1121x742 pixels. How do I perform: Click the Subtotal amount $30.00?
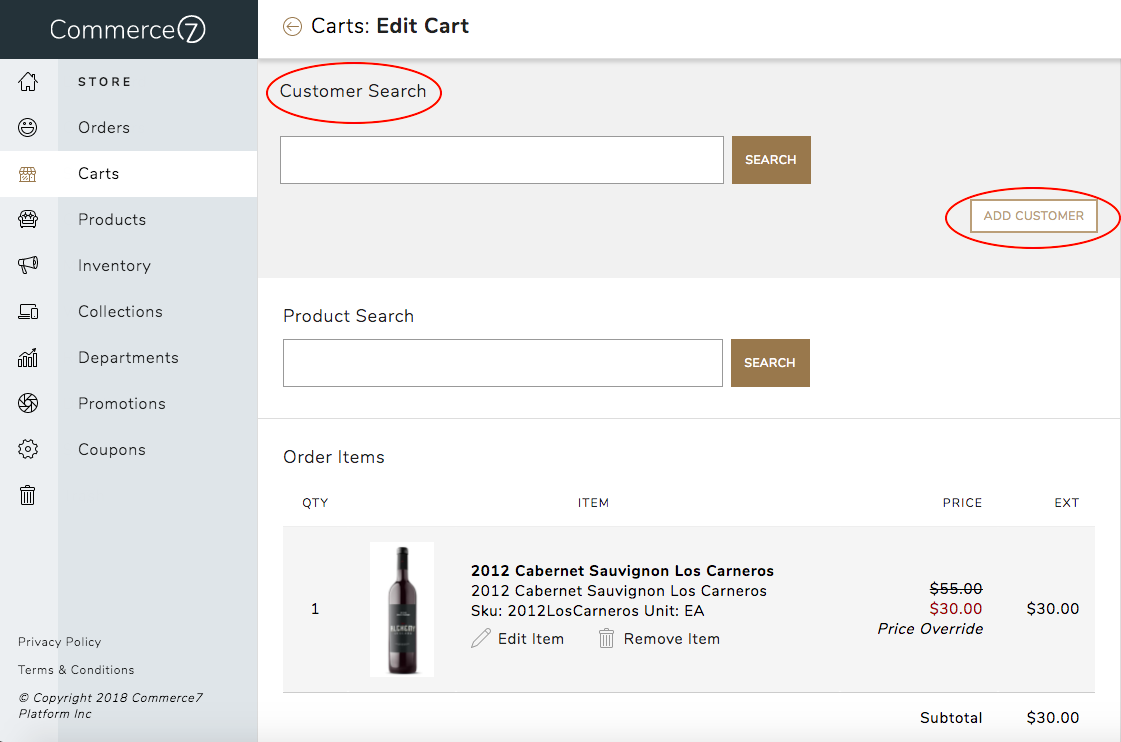[x=1052, y=718]
